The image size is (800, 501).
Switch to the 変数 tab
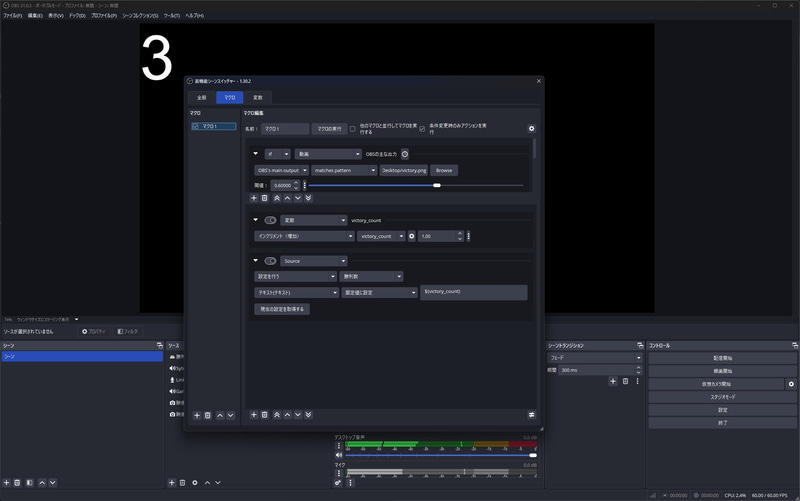[x=258, y=97]
